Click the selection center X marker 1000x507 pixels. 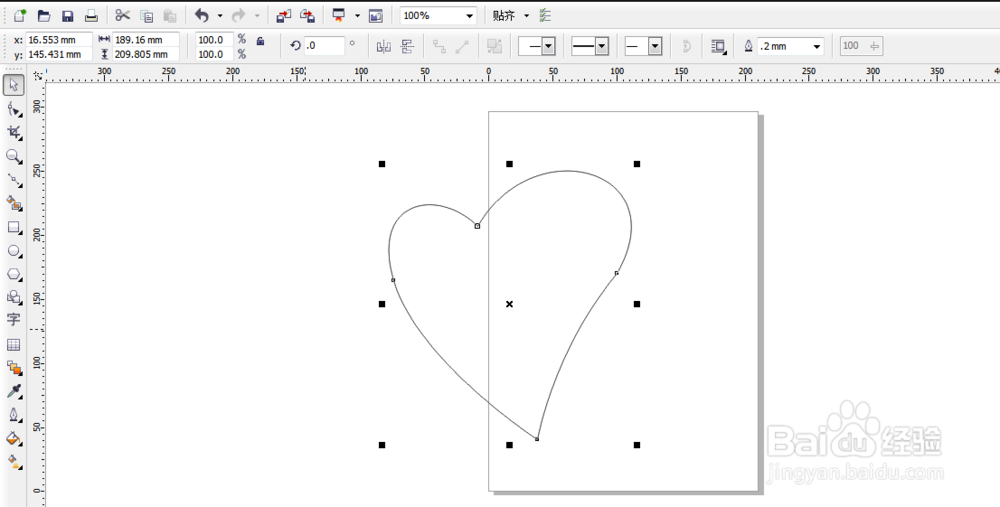(x=509, y=304)
